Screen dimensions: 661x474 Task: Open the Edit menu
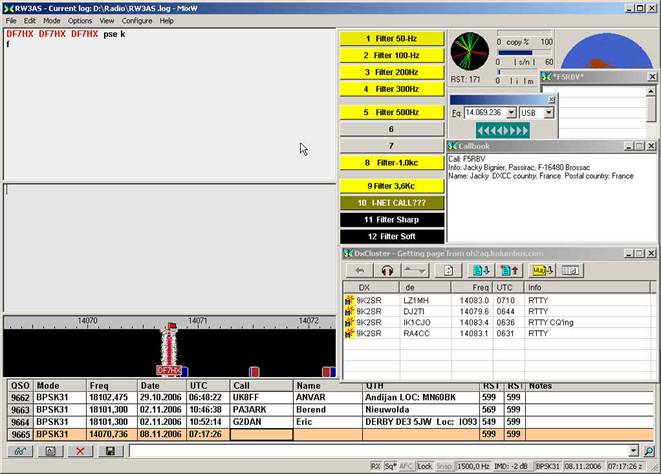point(30,21)
